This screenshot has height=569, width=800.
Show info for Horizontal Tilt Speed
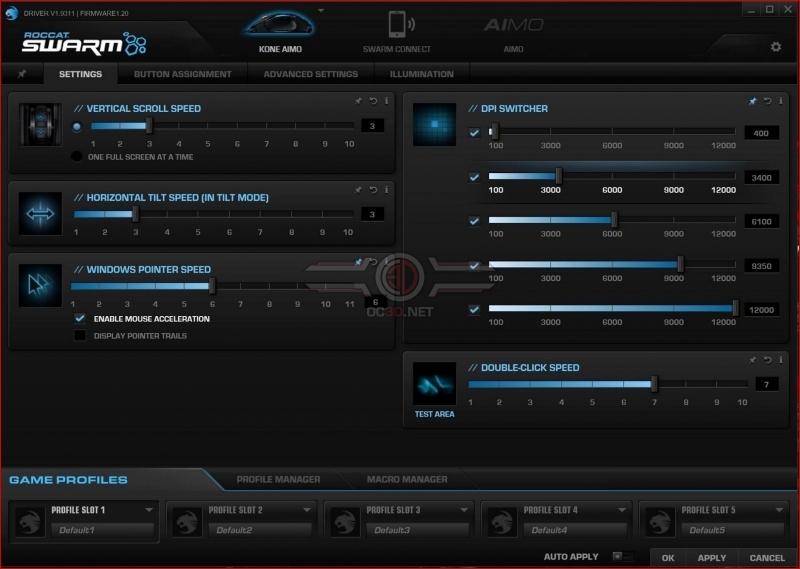click(386, 190)
